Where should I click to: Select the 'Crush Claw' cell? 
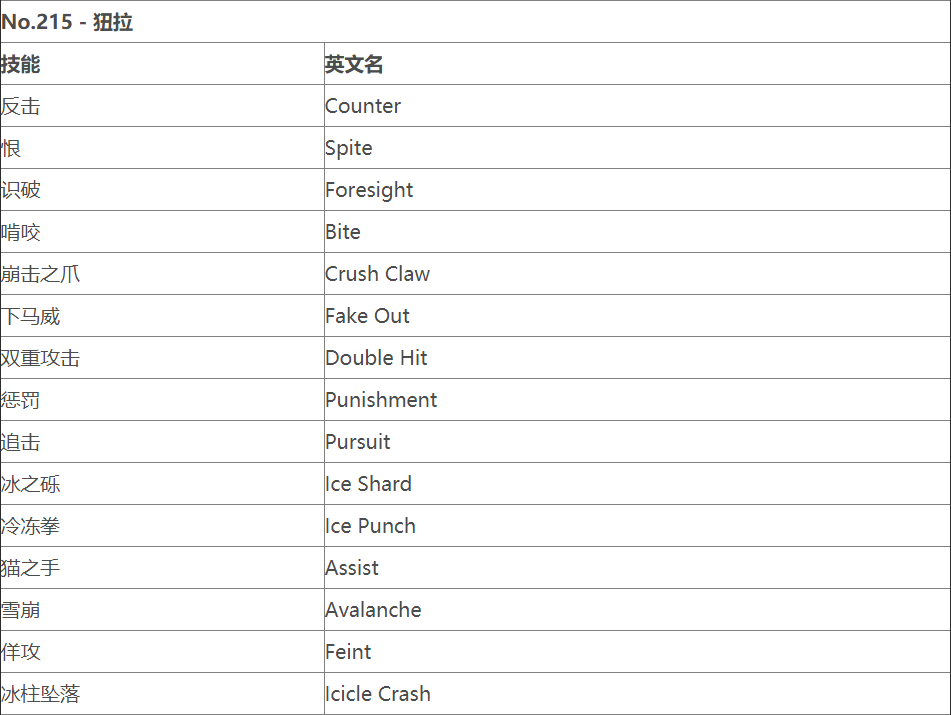tap(377, 274)
